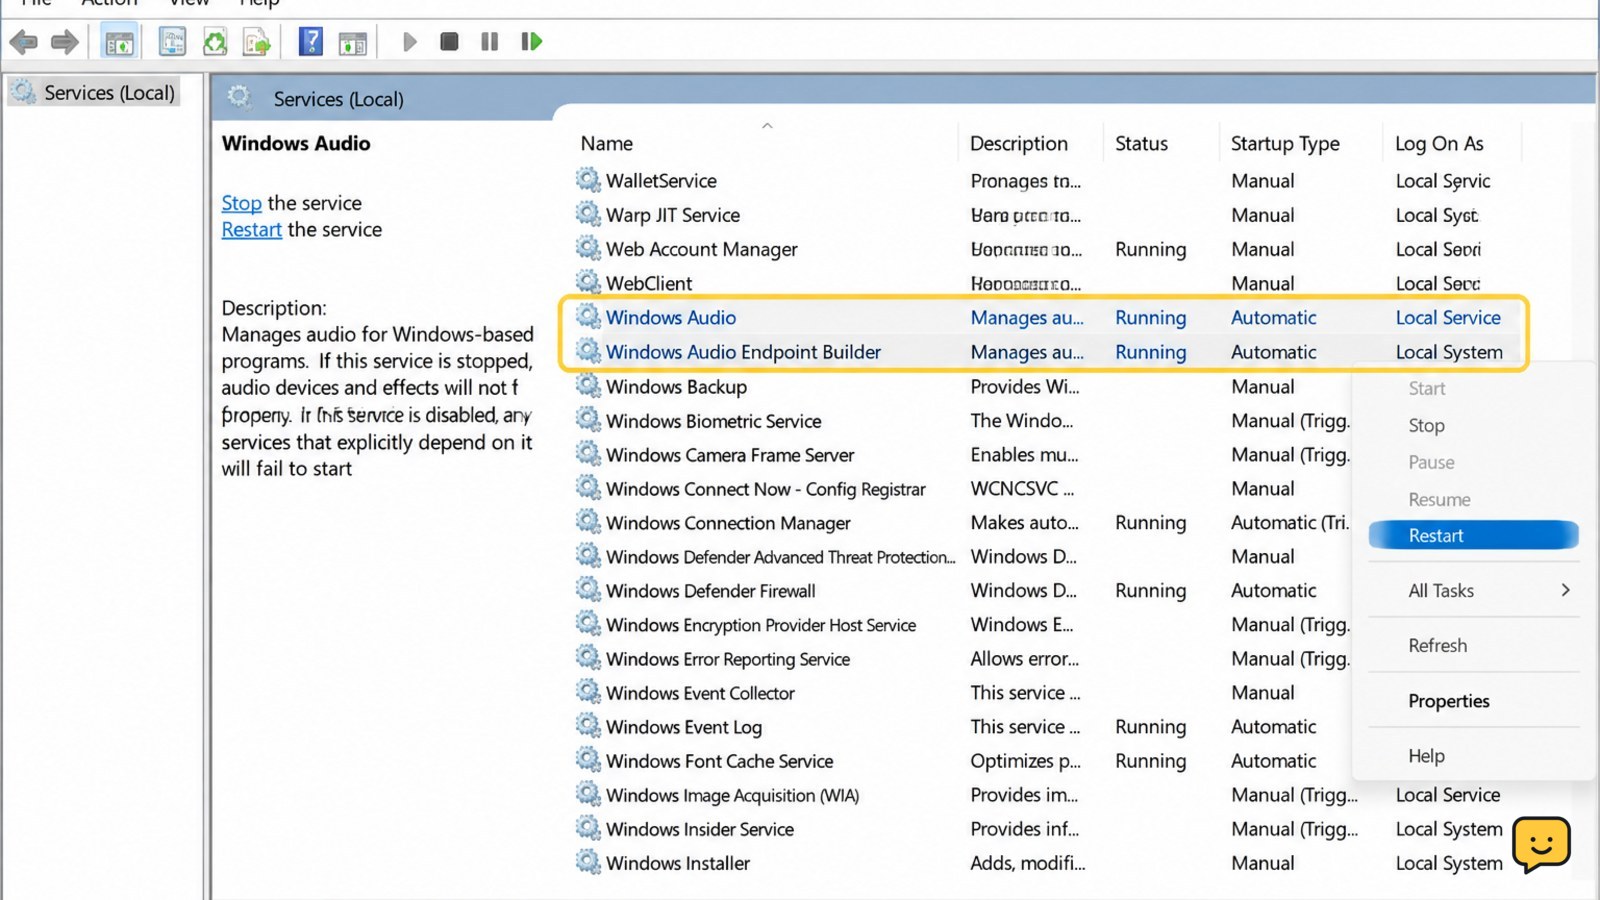Choose Resume in the context menu
The height and width of the screenshot is (900, 1600).
click(1439, 499)
